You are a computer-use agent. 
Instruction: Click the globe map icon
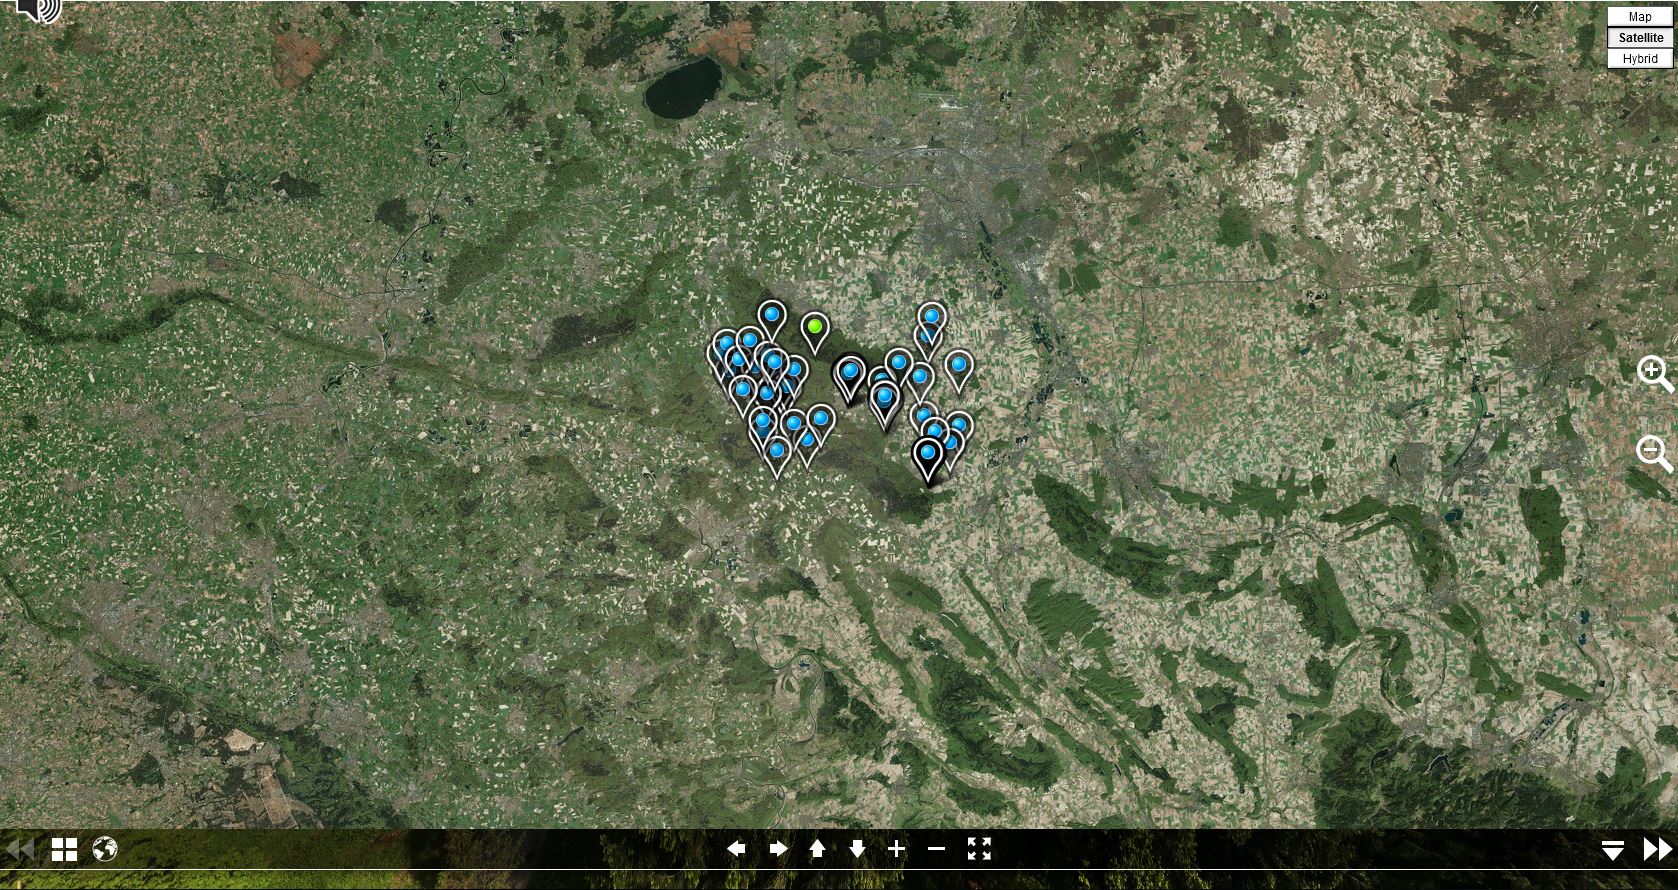coord(105,850)
